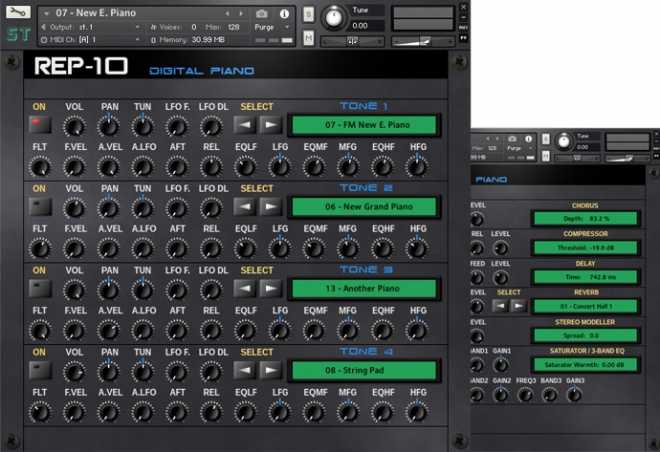Click the header volume slider

423,41
